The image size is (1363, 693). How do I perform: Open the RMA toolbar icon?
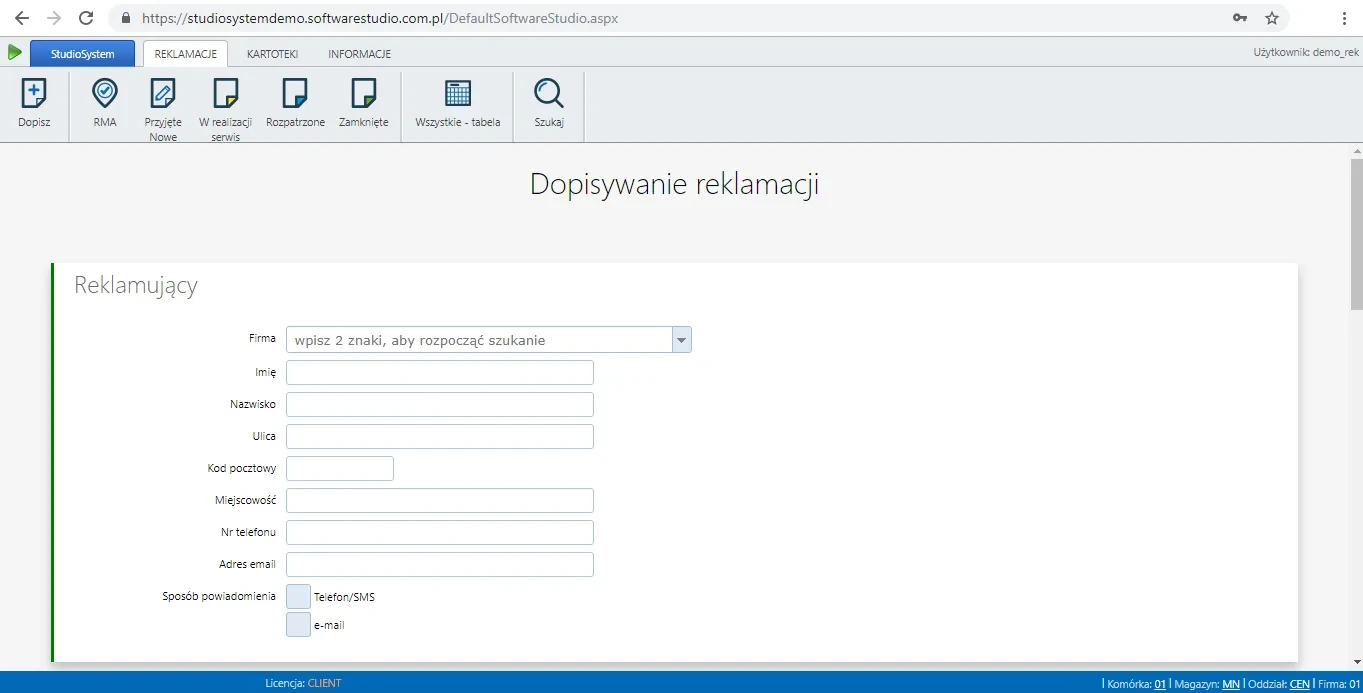pos(105,94)
